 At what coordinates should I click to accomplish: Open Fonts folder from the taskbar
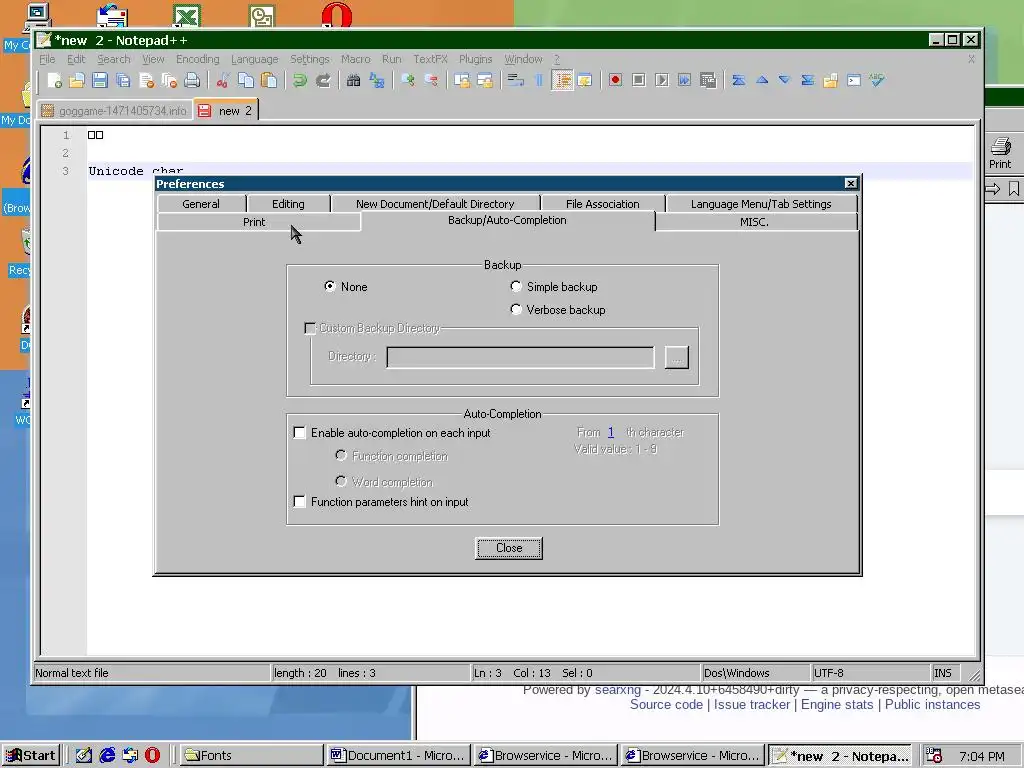pos(252,756)
